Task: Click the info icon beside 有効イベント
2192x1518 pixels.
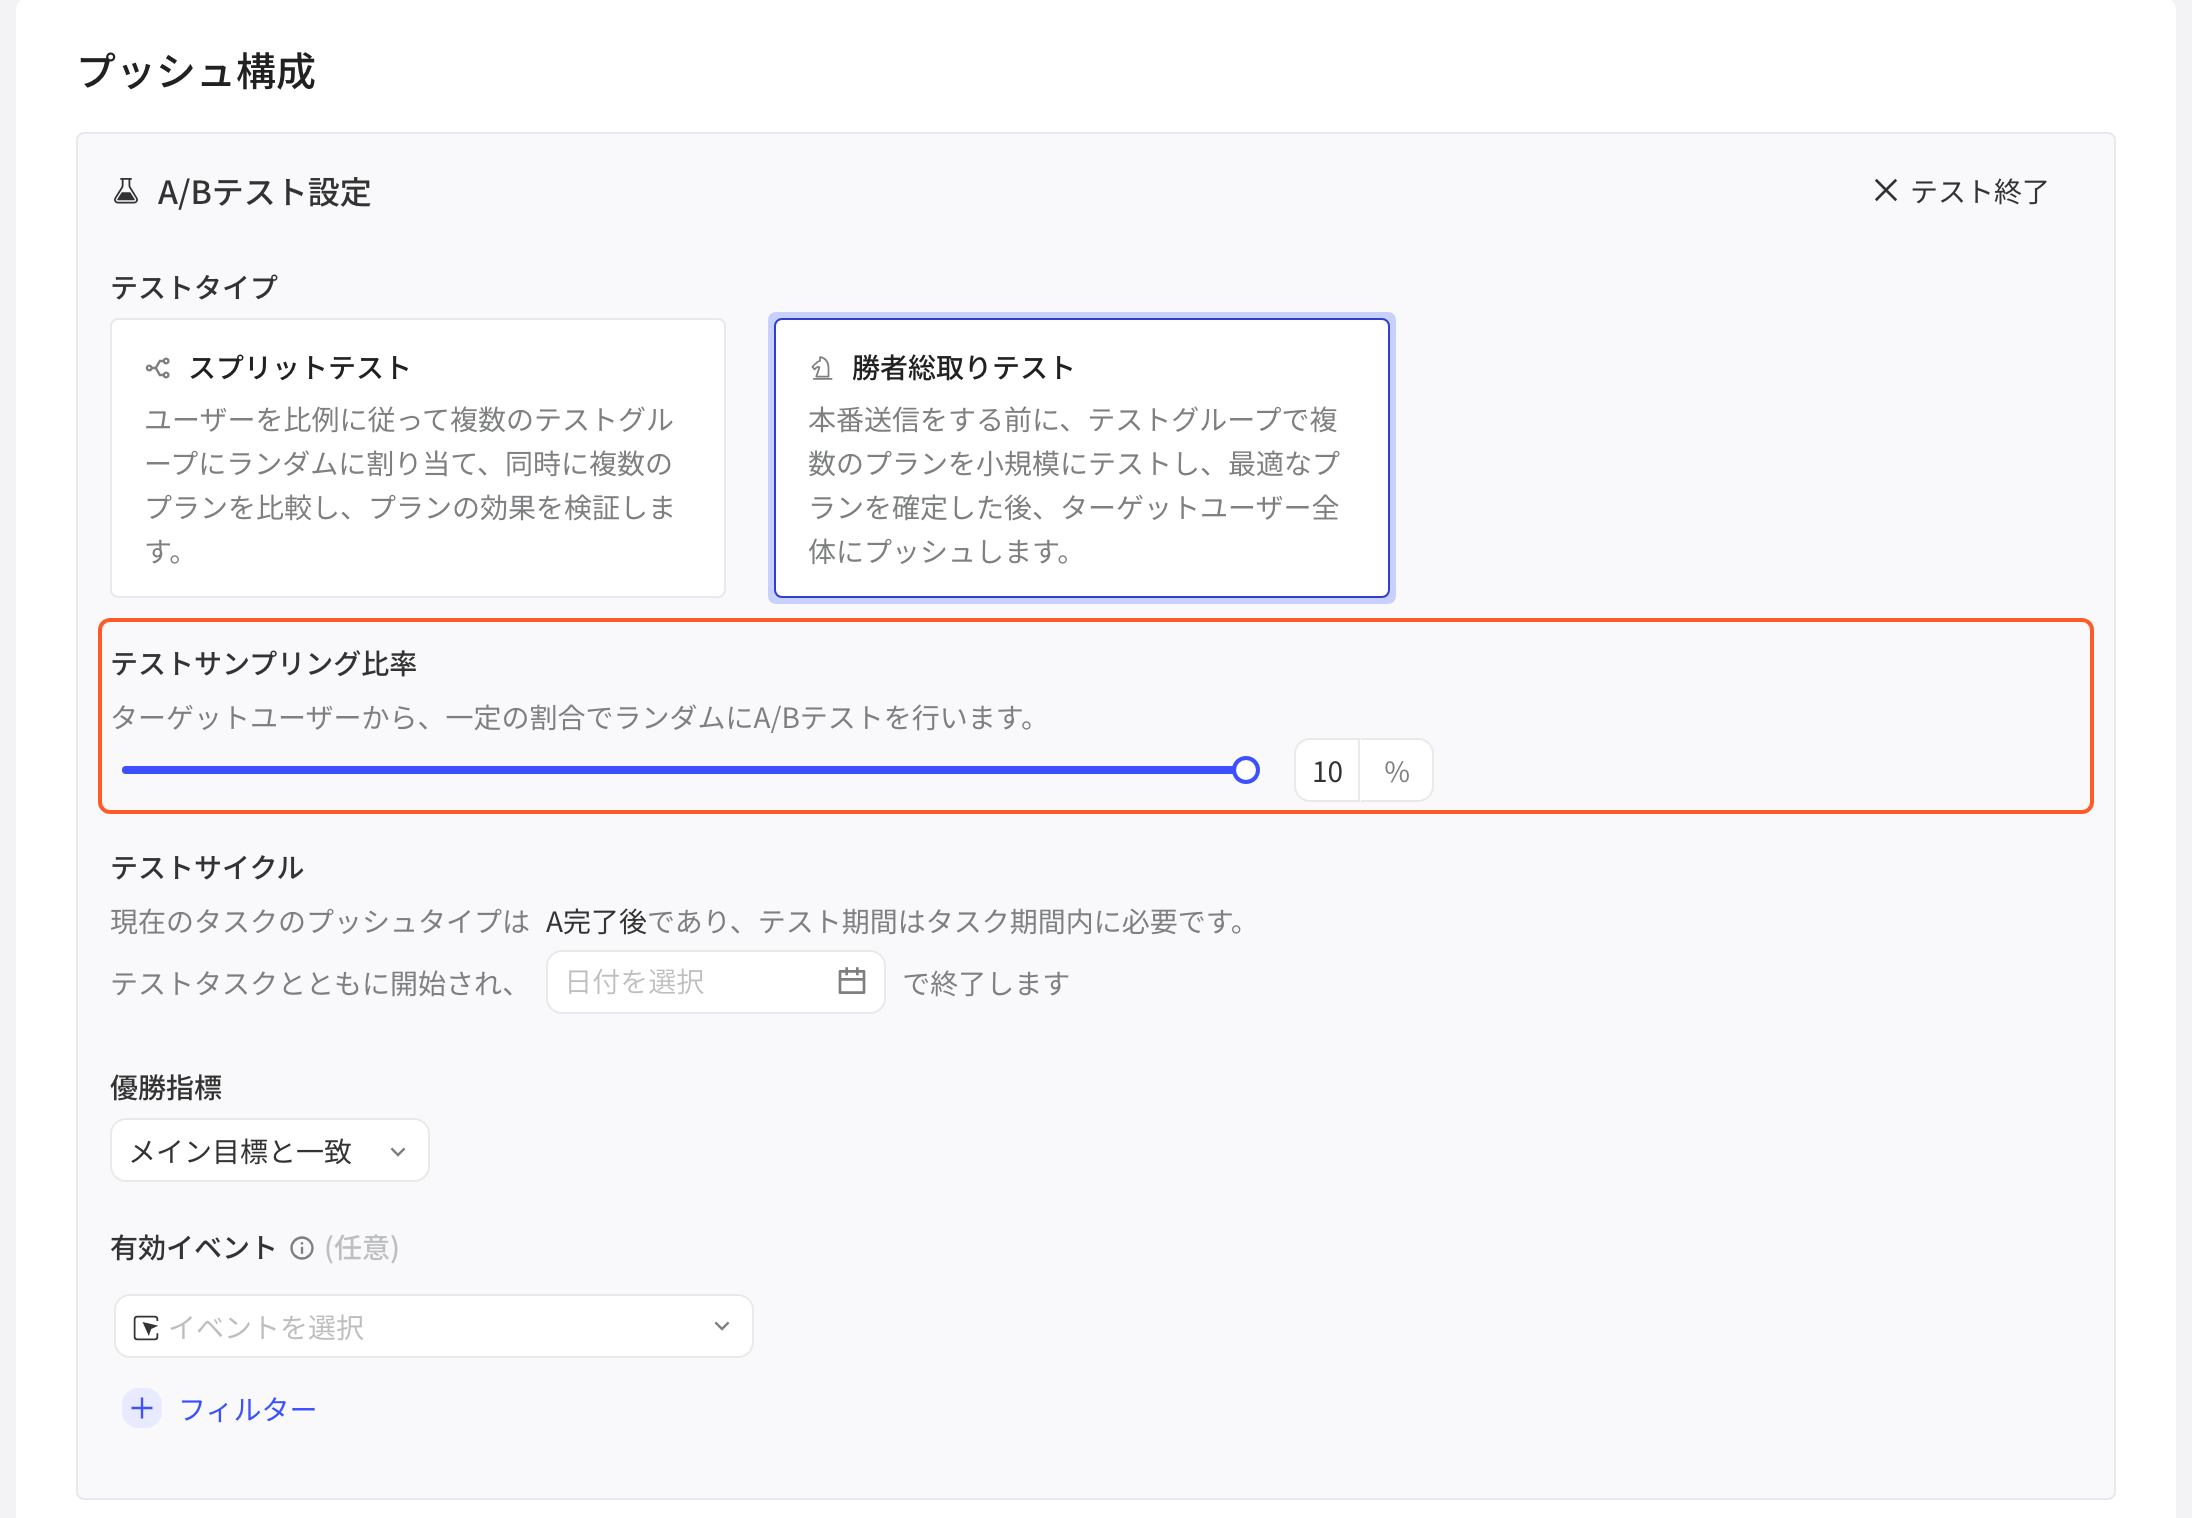Action: click(302, 1248)
